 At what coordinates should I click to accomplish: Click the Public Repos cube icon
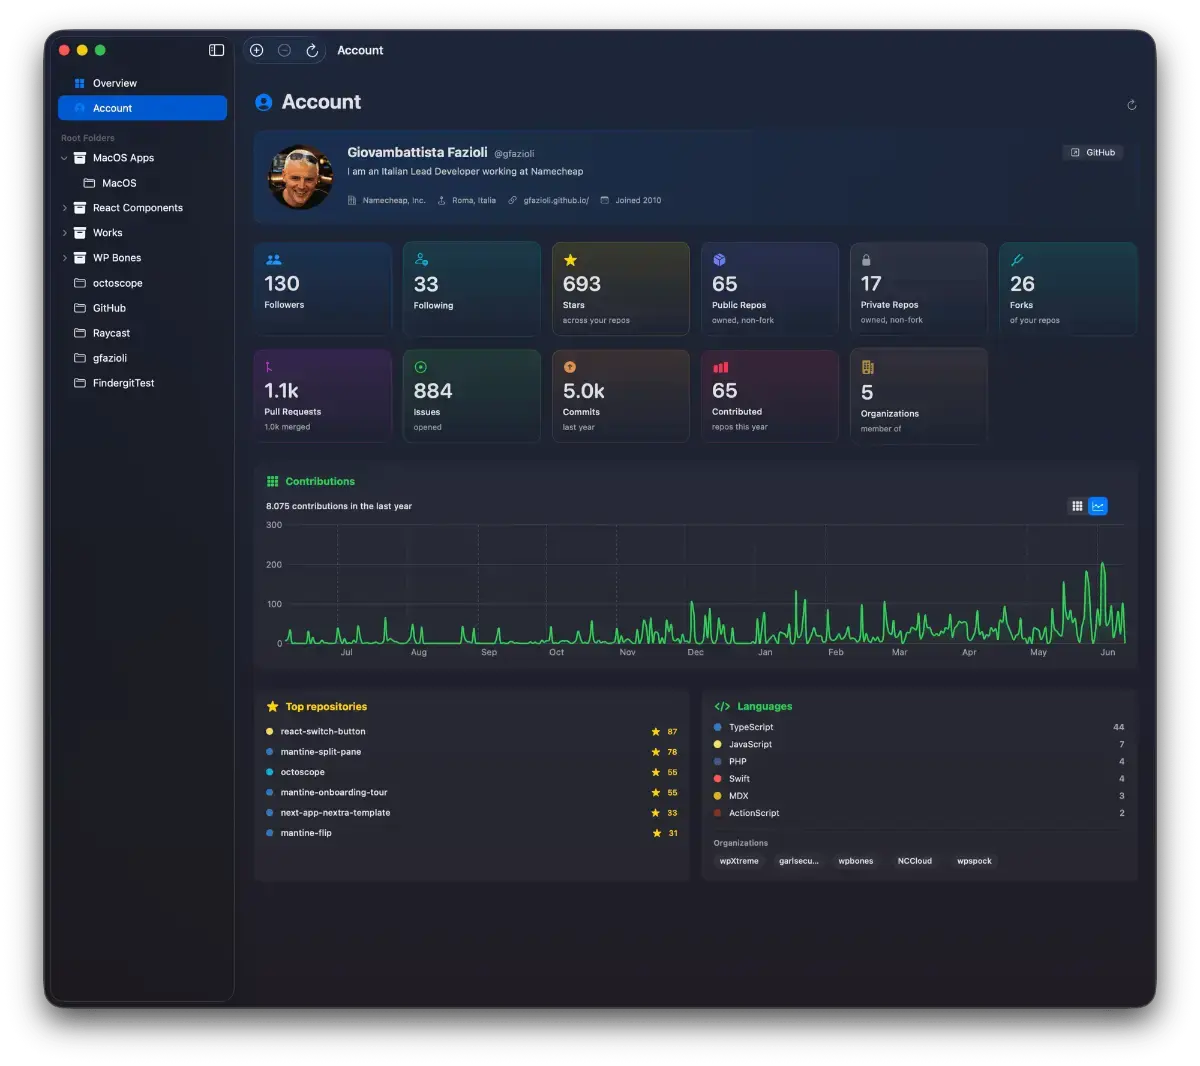(719, 260)
